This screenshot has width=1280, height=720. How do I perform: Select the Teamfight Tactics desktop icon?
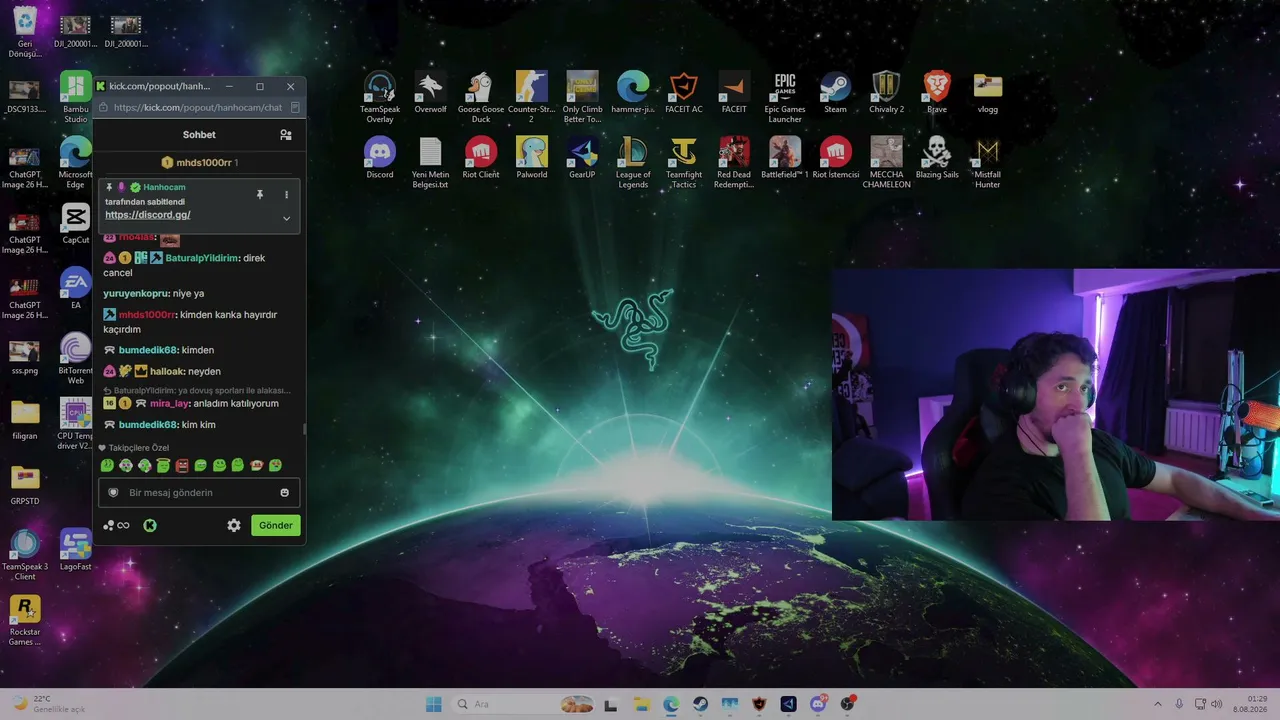coord(684,162)
